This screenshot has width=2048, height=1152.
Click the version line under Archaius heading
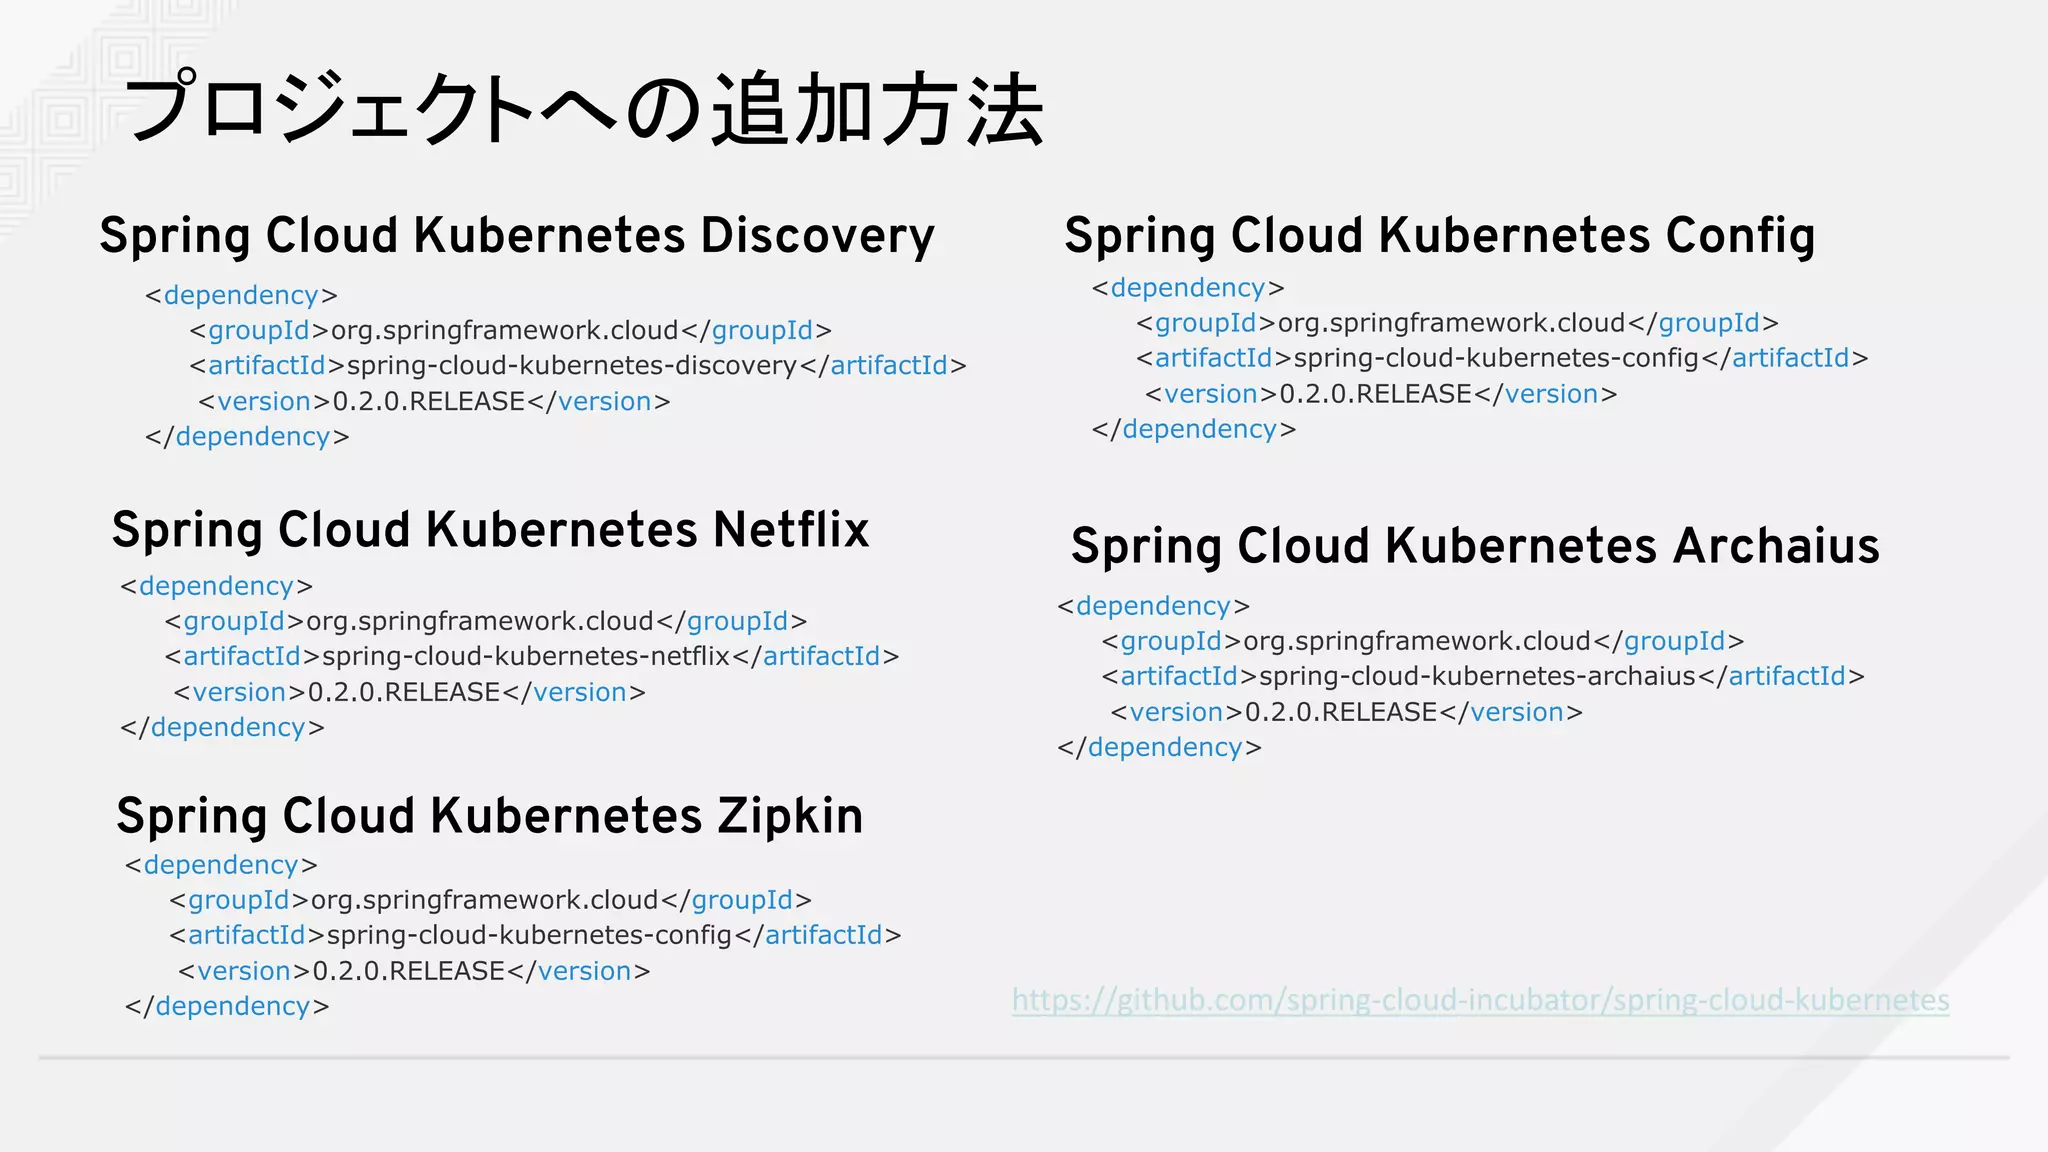1347,713
